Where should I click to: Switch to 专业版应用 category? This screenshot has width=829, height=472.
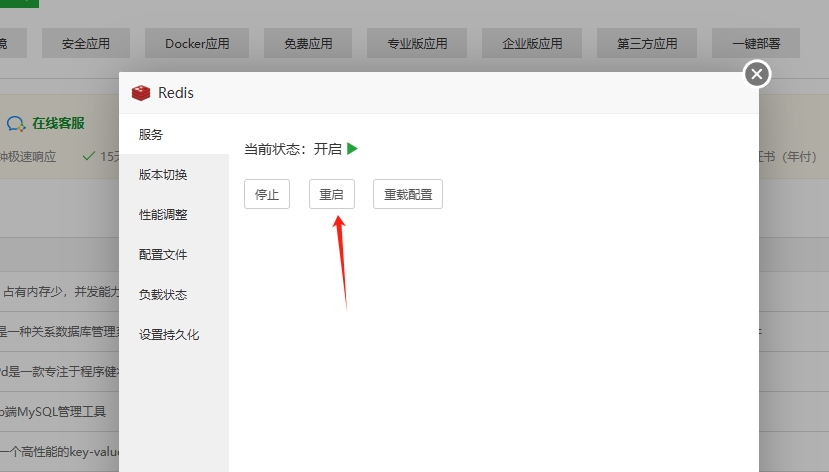[421, 44]
